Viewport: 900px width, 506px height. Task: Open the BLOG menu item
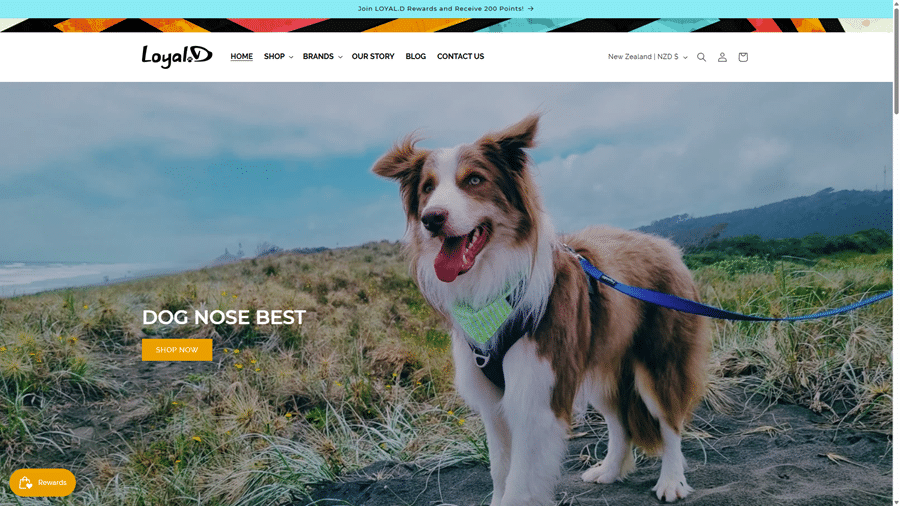(x=416, y=56)
